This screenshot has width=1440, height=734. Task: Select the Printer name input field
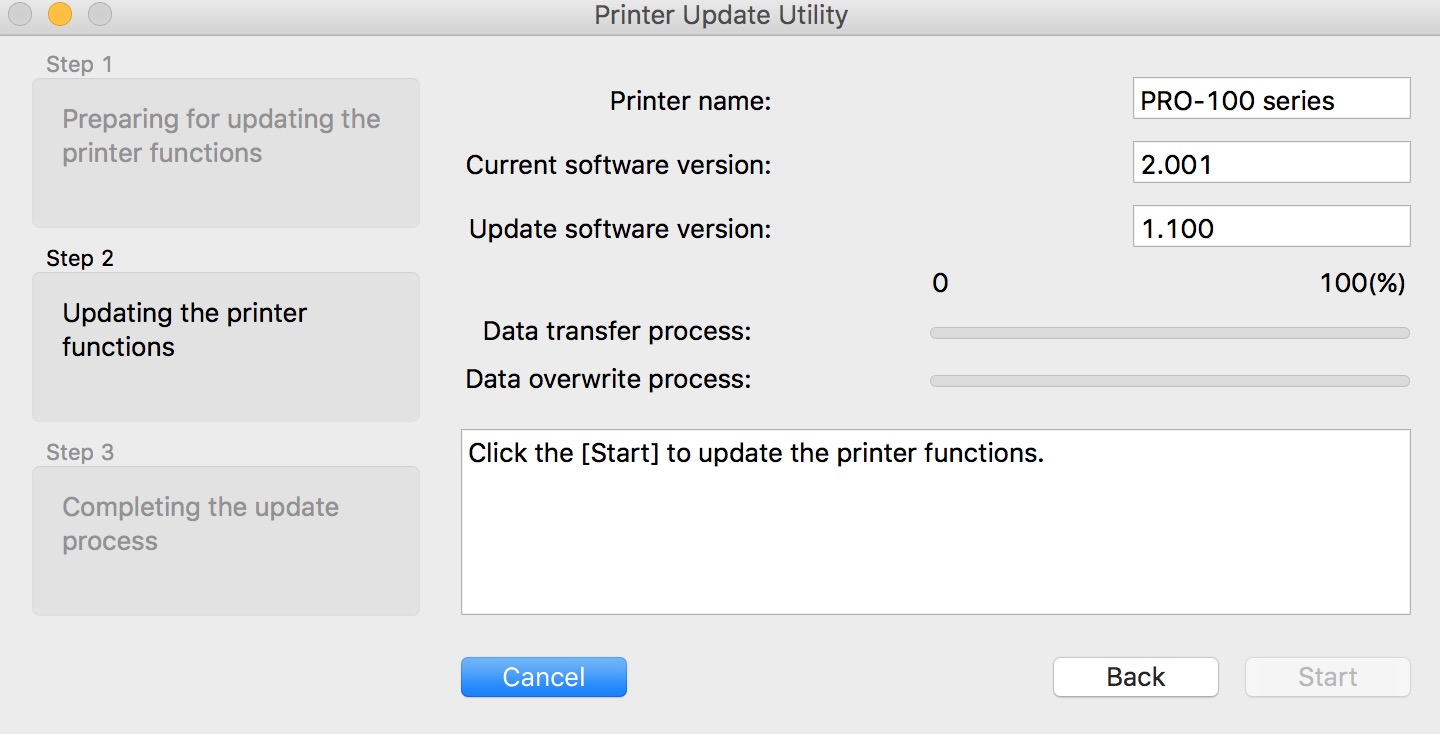pos(1270,98)
